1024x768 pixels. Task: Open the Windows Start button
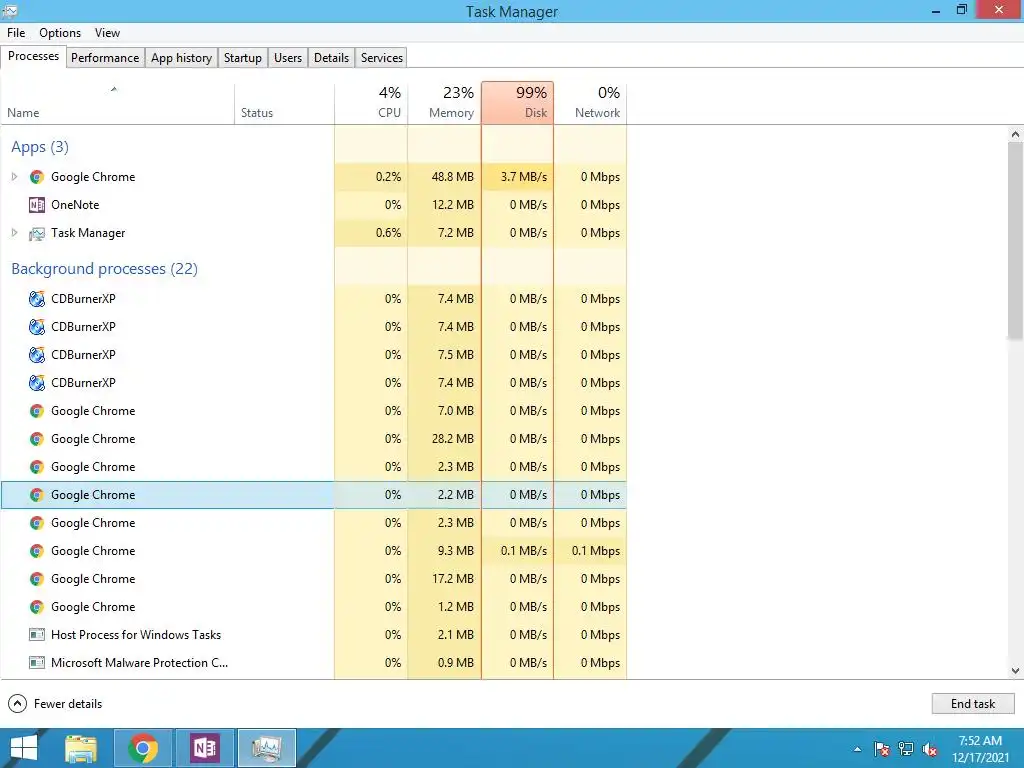24,748
